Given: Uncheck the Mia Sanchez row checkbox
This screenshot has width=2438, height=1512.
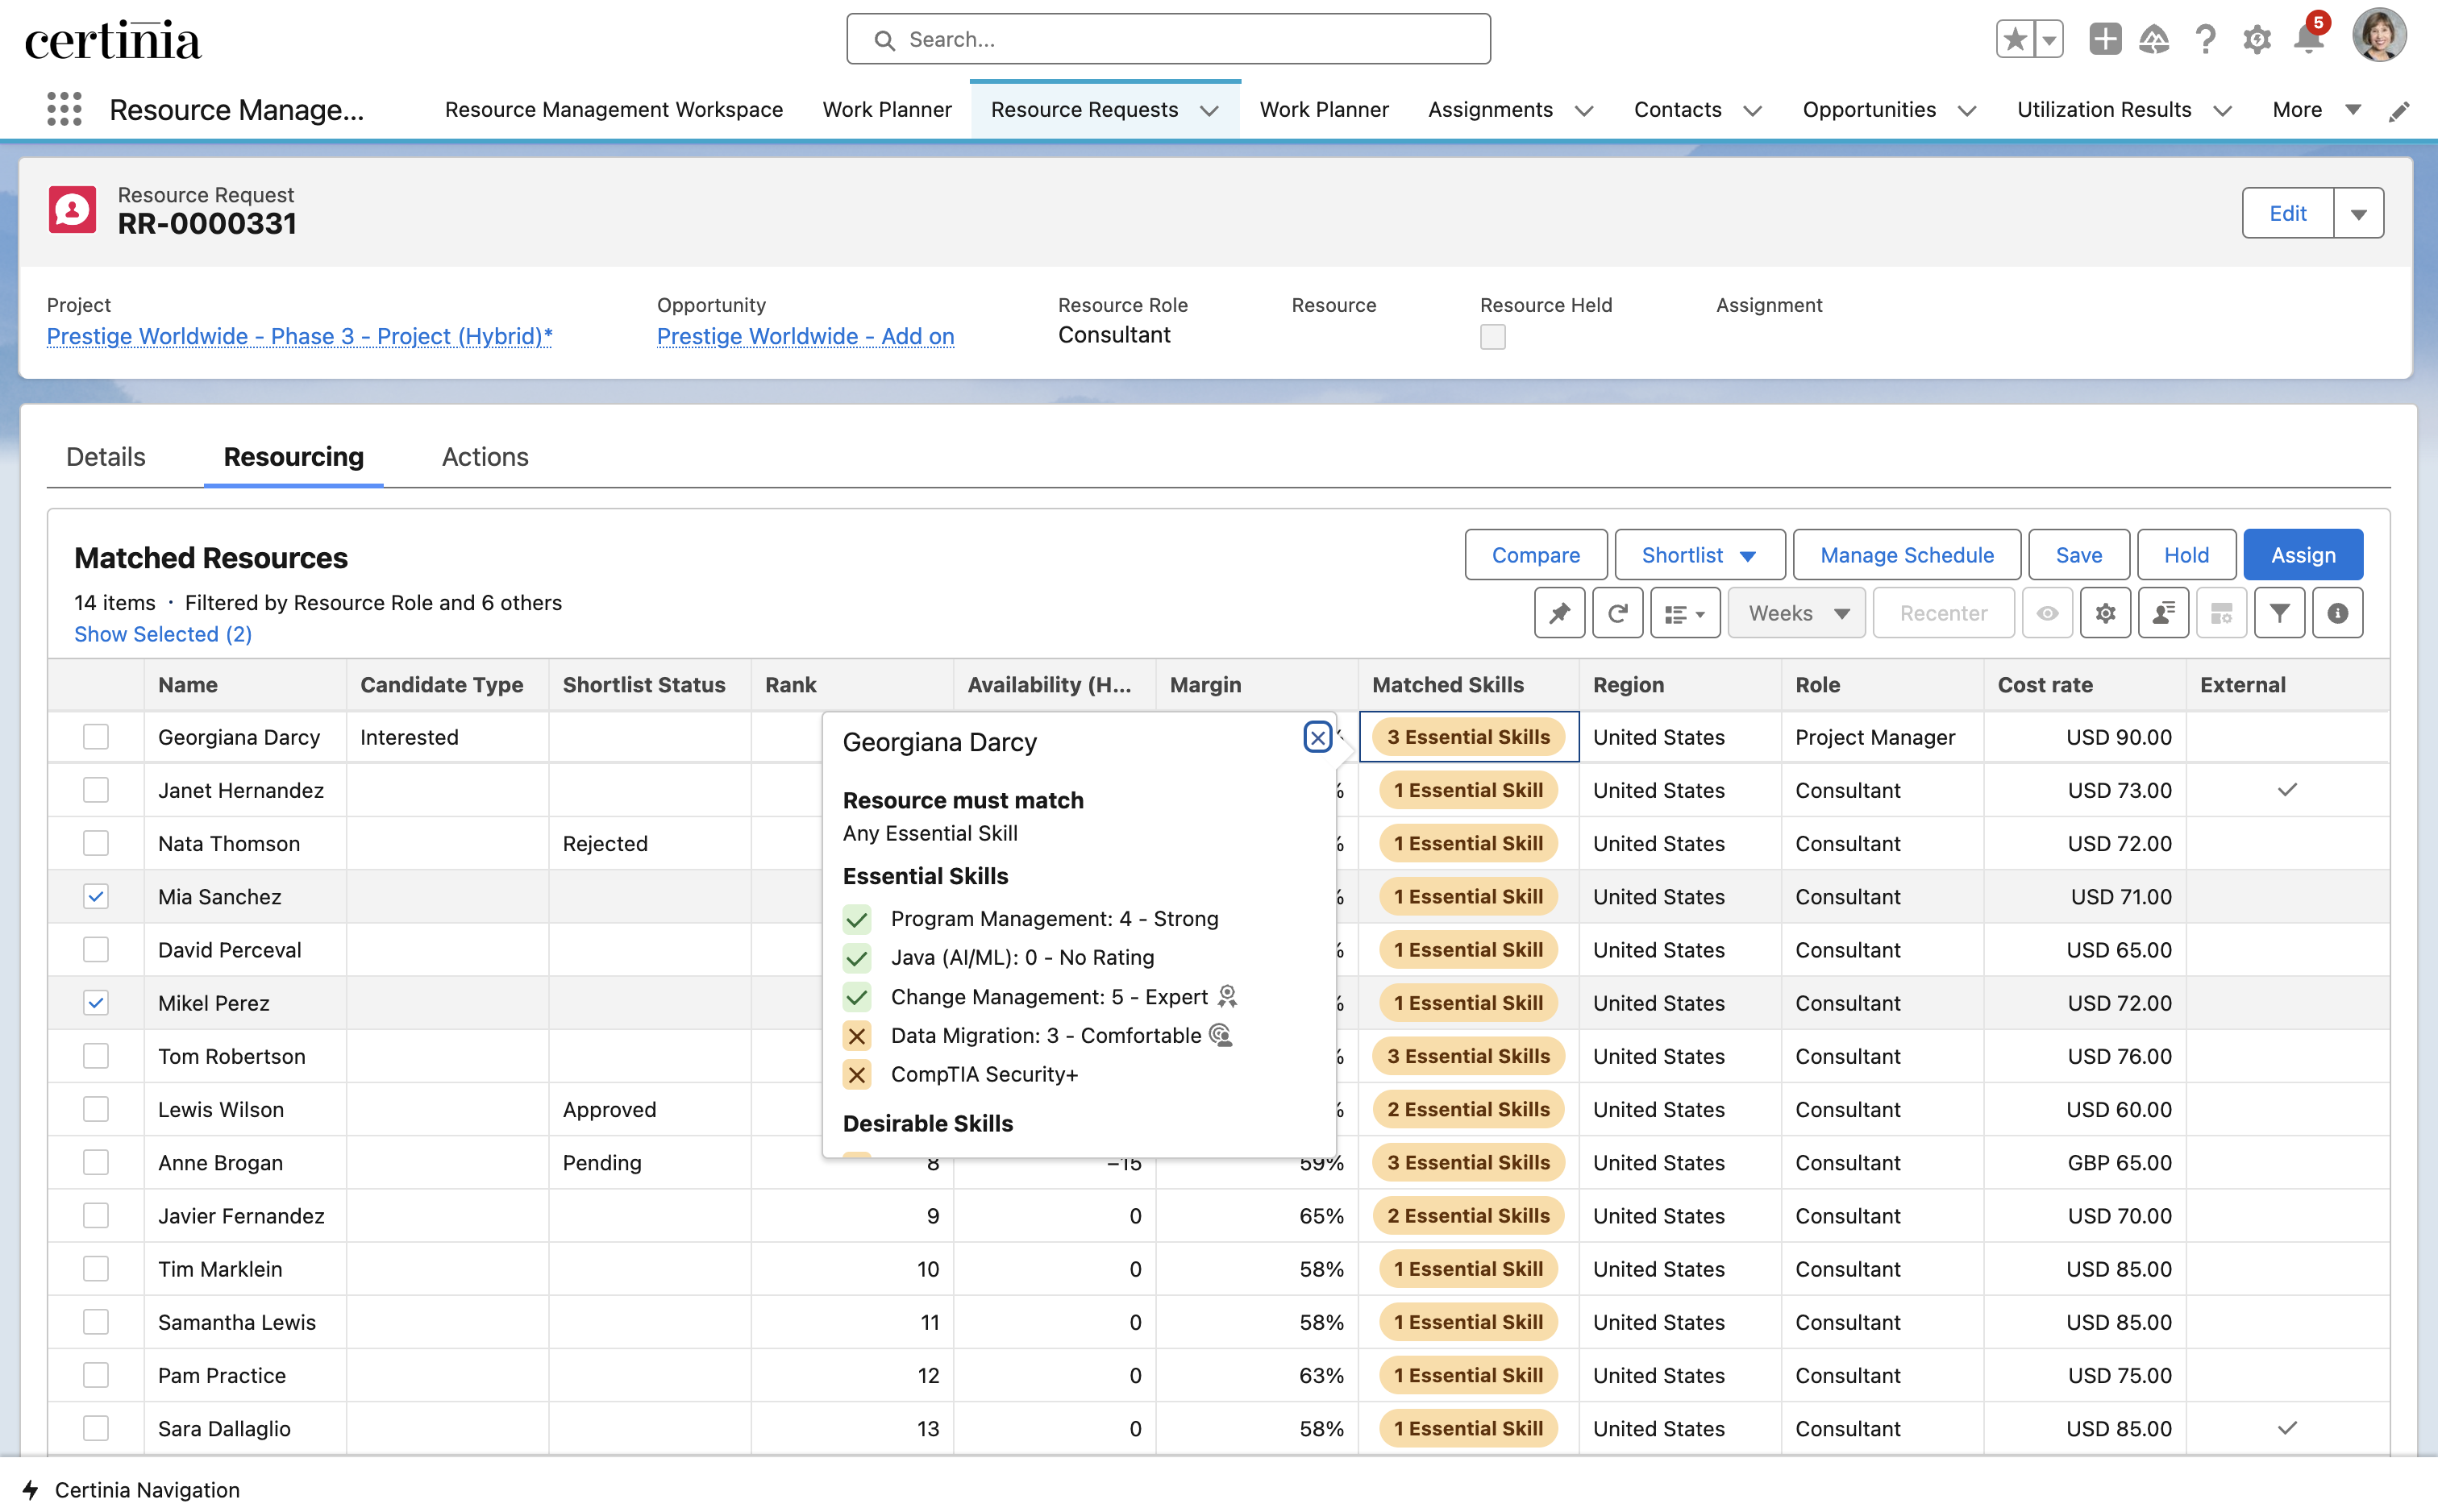Looking at the screenshot, I should [95, 896].
